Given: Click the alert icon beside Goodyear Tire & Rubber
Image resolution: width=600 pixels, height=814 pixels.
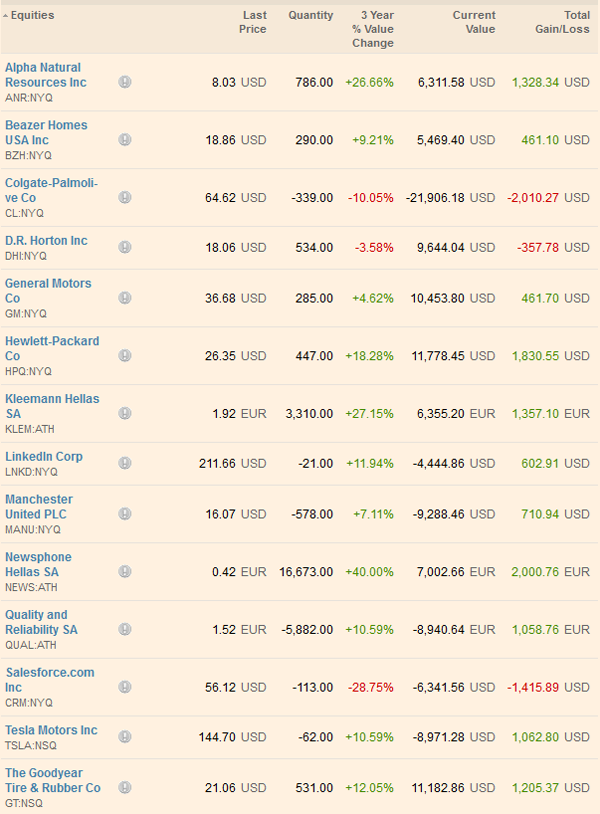Looking at the screenshot, I should tap(125, 788).
